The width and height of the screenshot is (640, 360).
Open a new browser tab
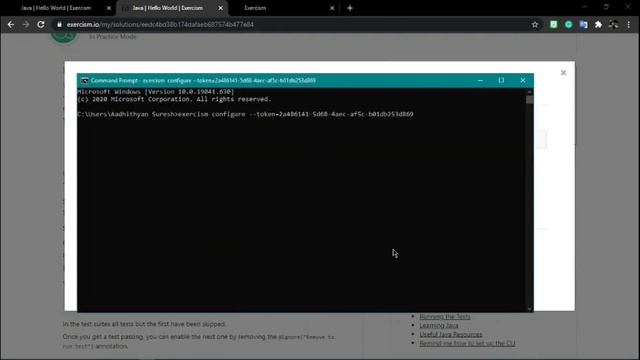click(x=350, y=8)
